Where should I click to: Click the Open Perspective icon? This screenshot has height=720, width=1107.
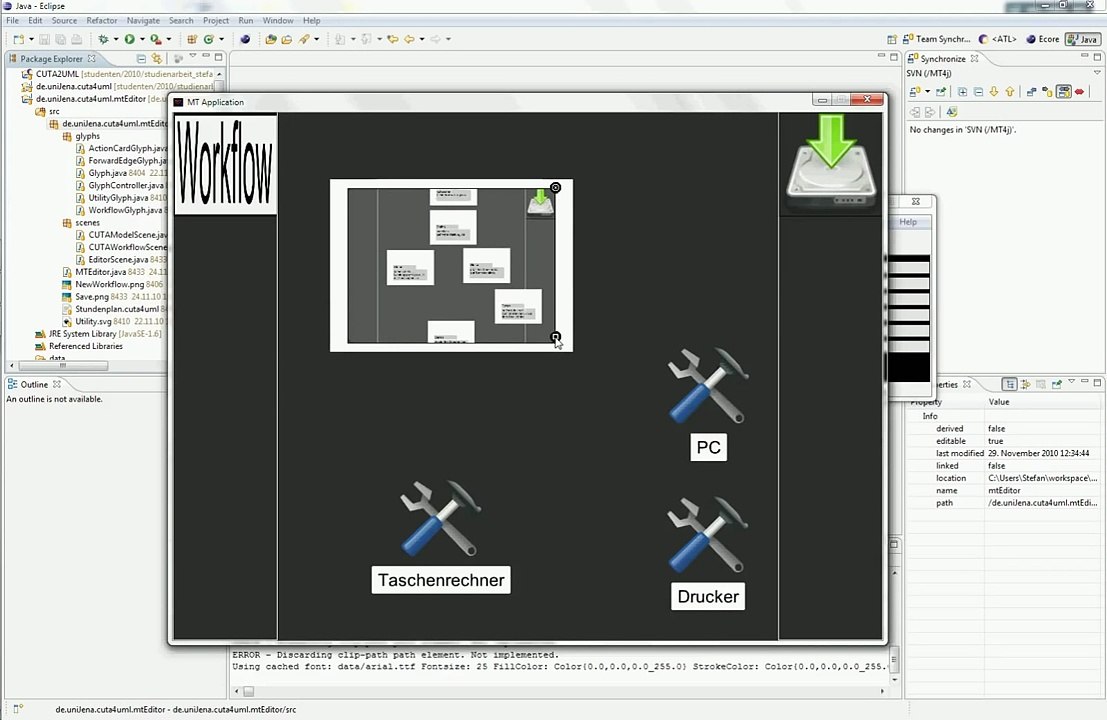[892, 40]
